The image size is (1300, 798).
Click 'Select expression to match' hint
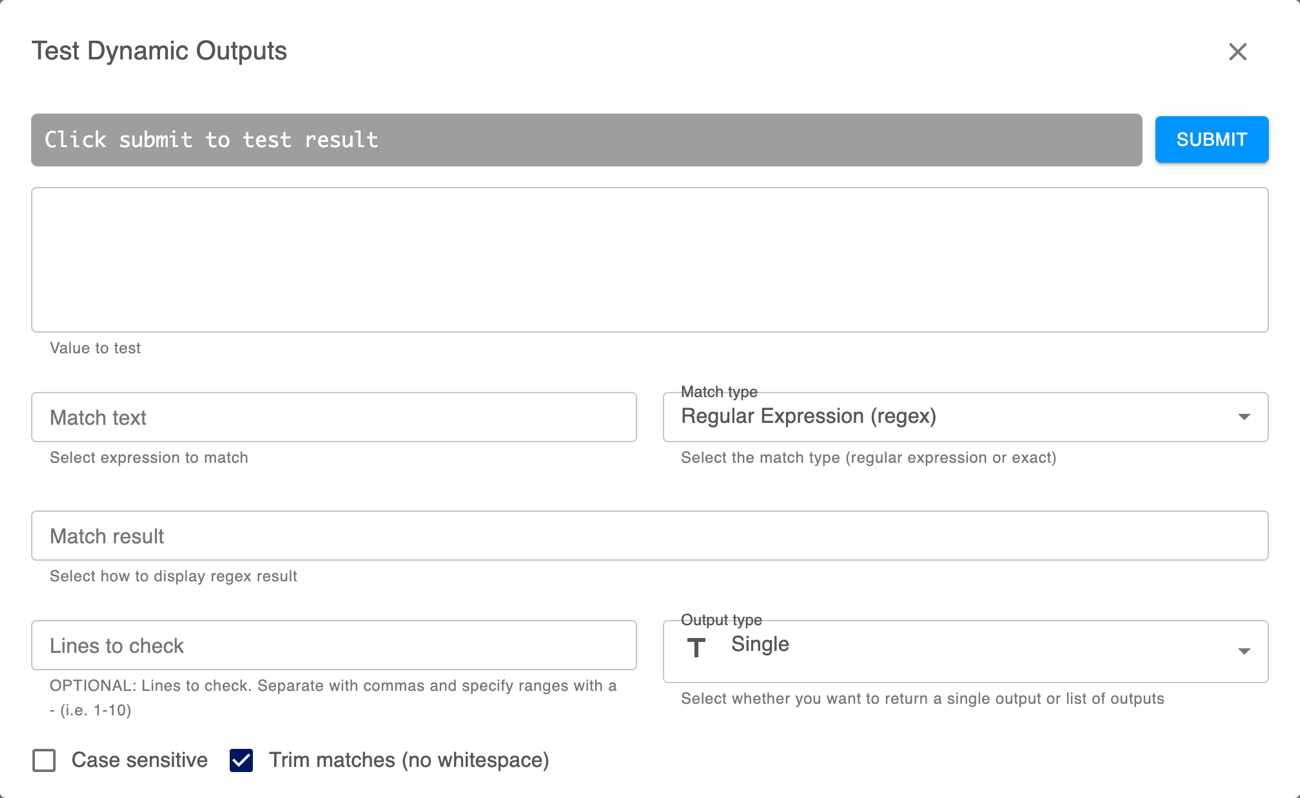[x=149, y=457]
